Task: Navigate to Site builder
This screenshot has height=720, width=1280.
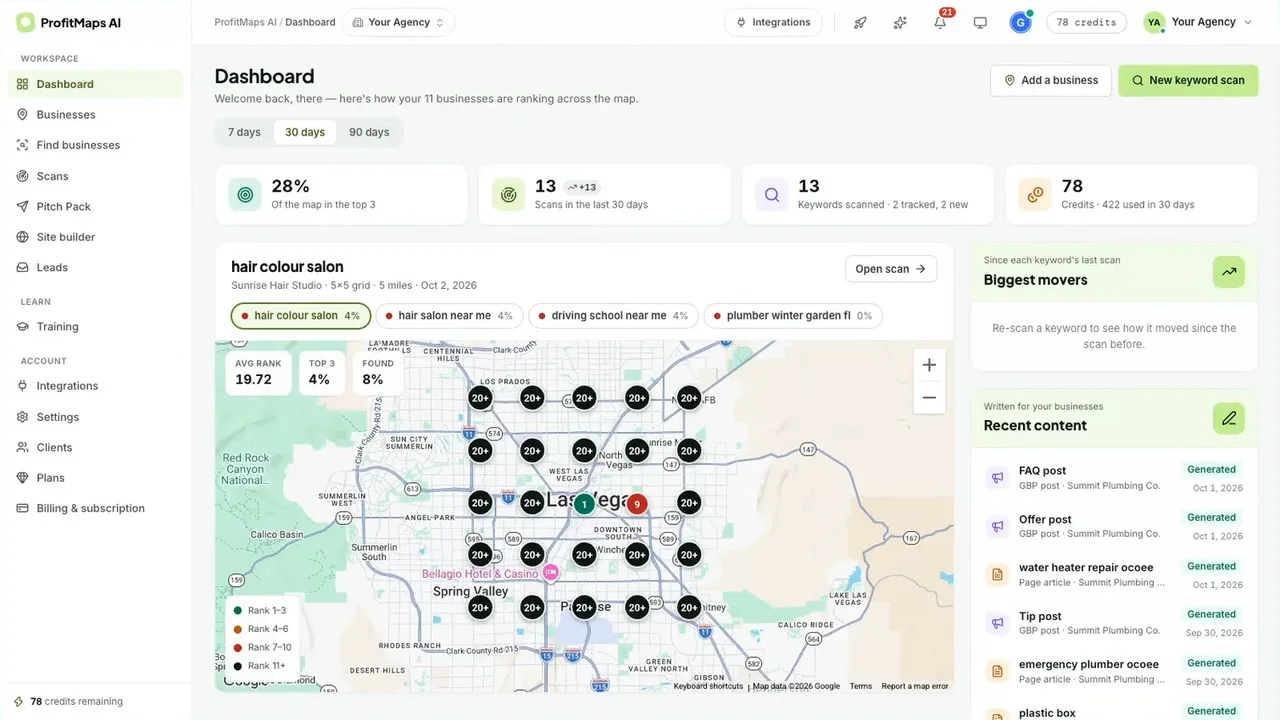Action: [96, 237]
